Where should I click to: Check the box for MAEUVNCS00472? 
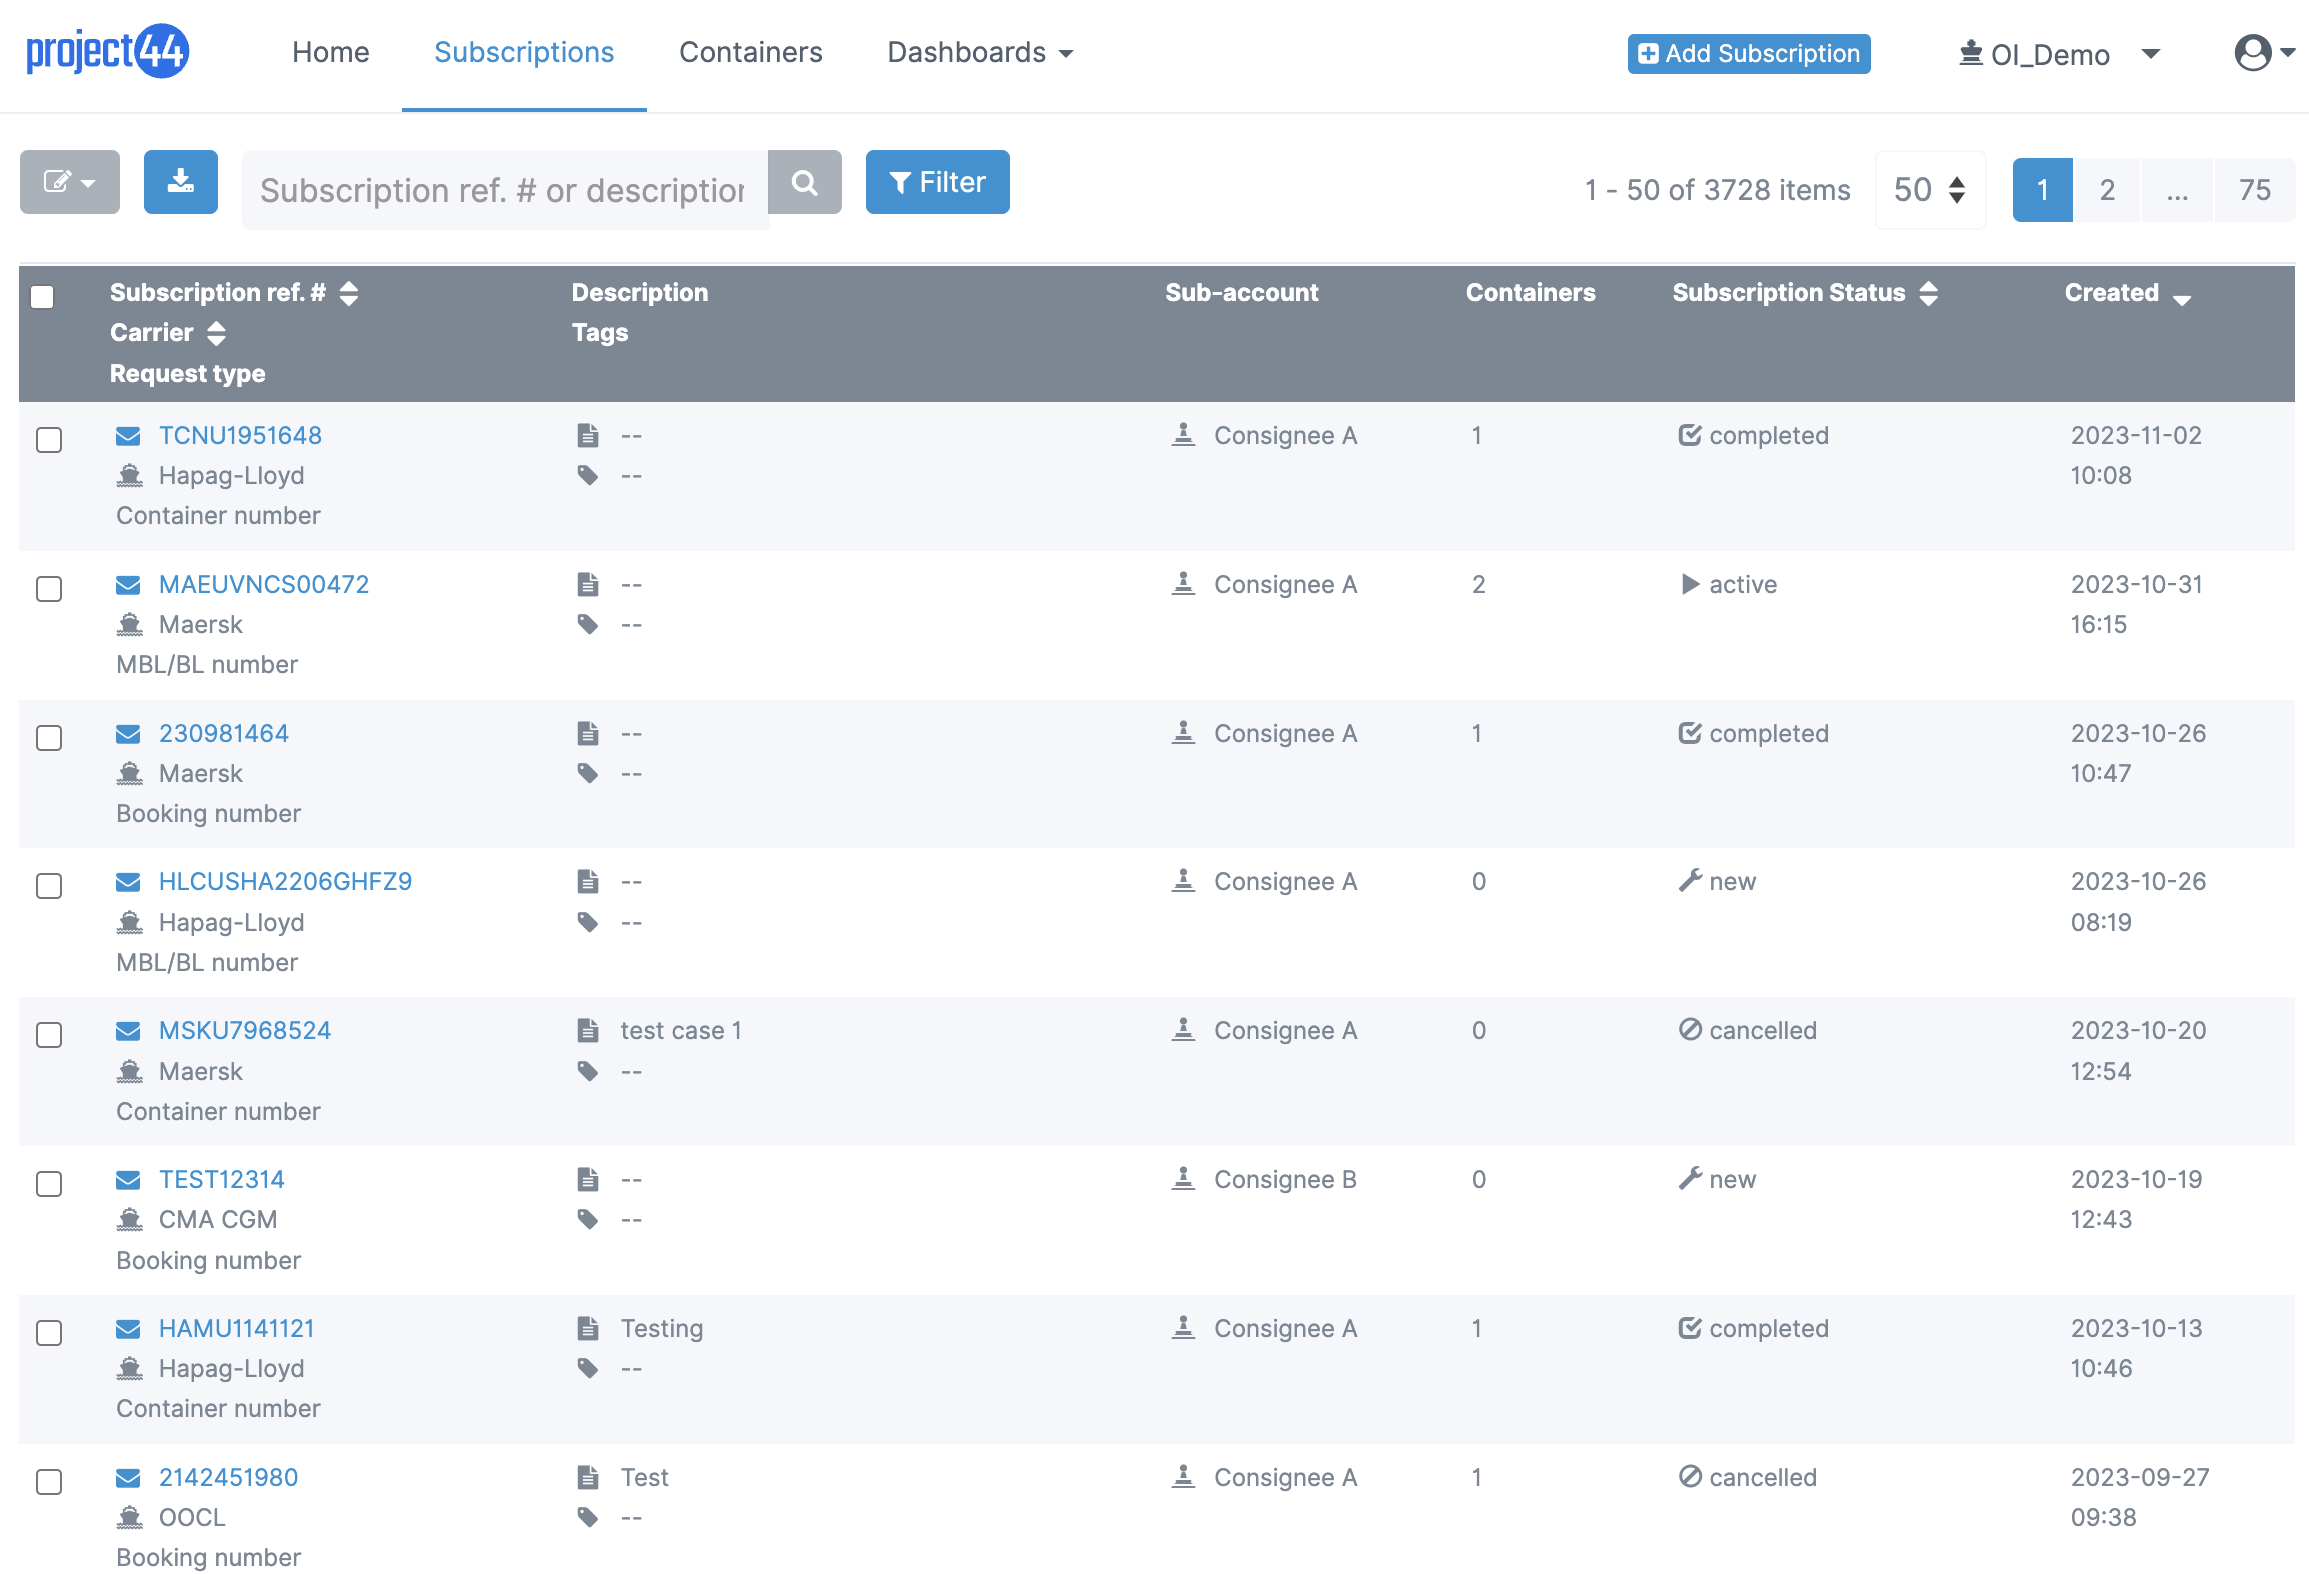click(x=49, y=589)
